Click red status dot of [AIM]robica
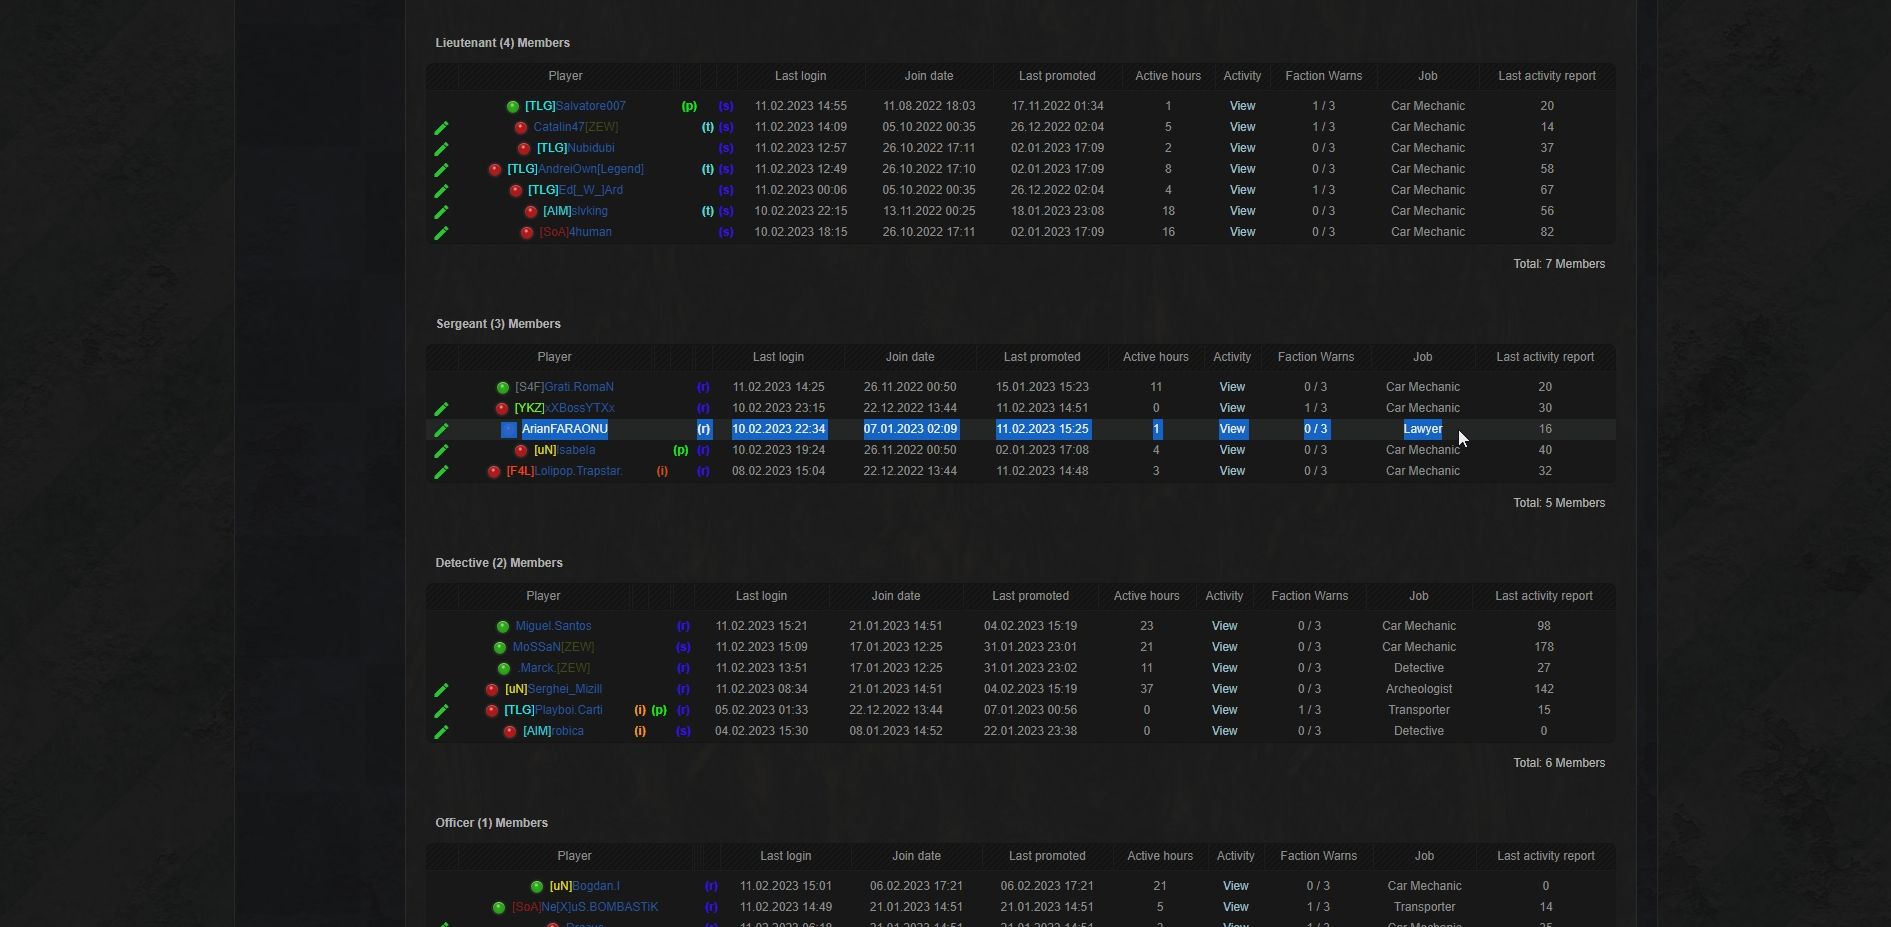The width and height of the screenshot is (1891, 927). click(x=510, y=732)
